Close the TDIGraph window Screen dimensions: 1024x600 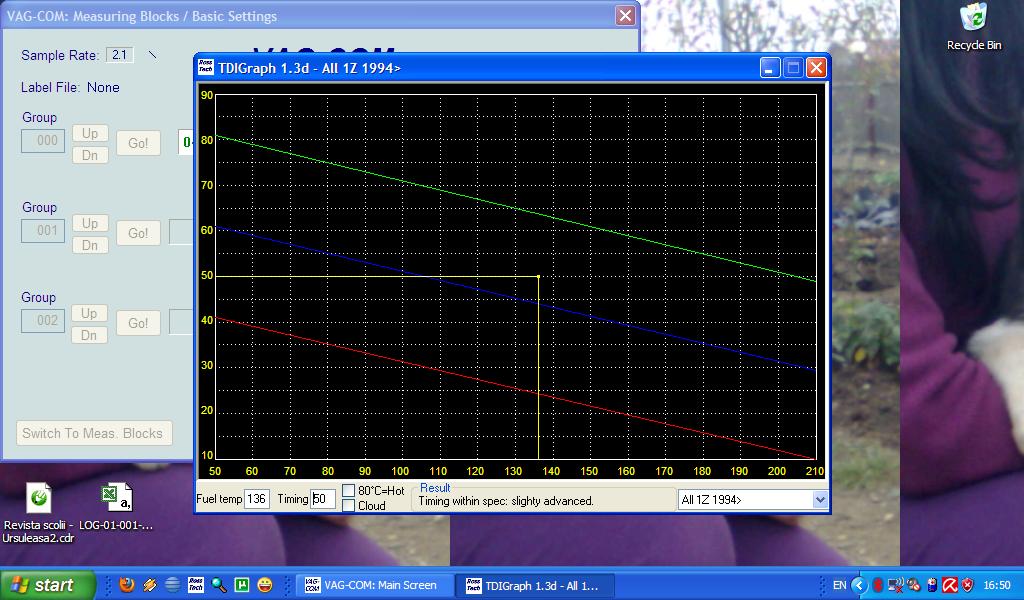coord(816,67)
